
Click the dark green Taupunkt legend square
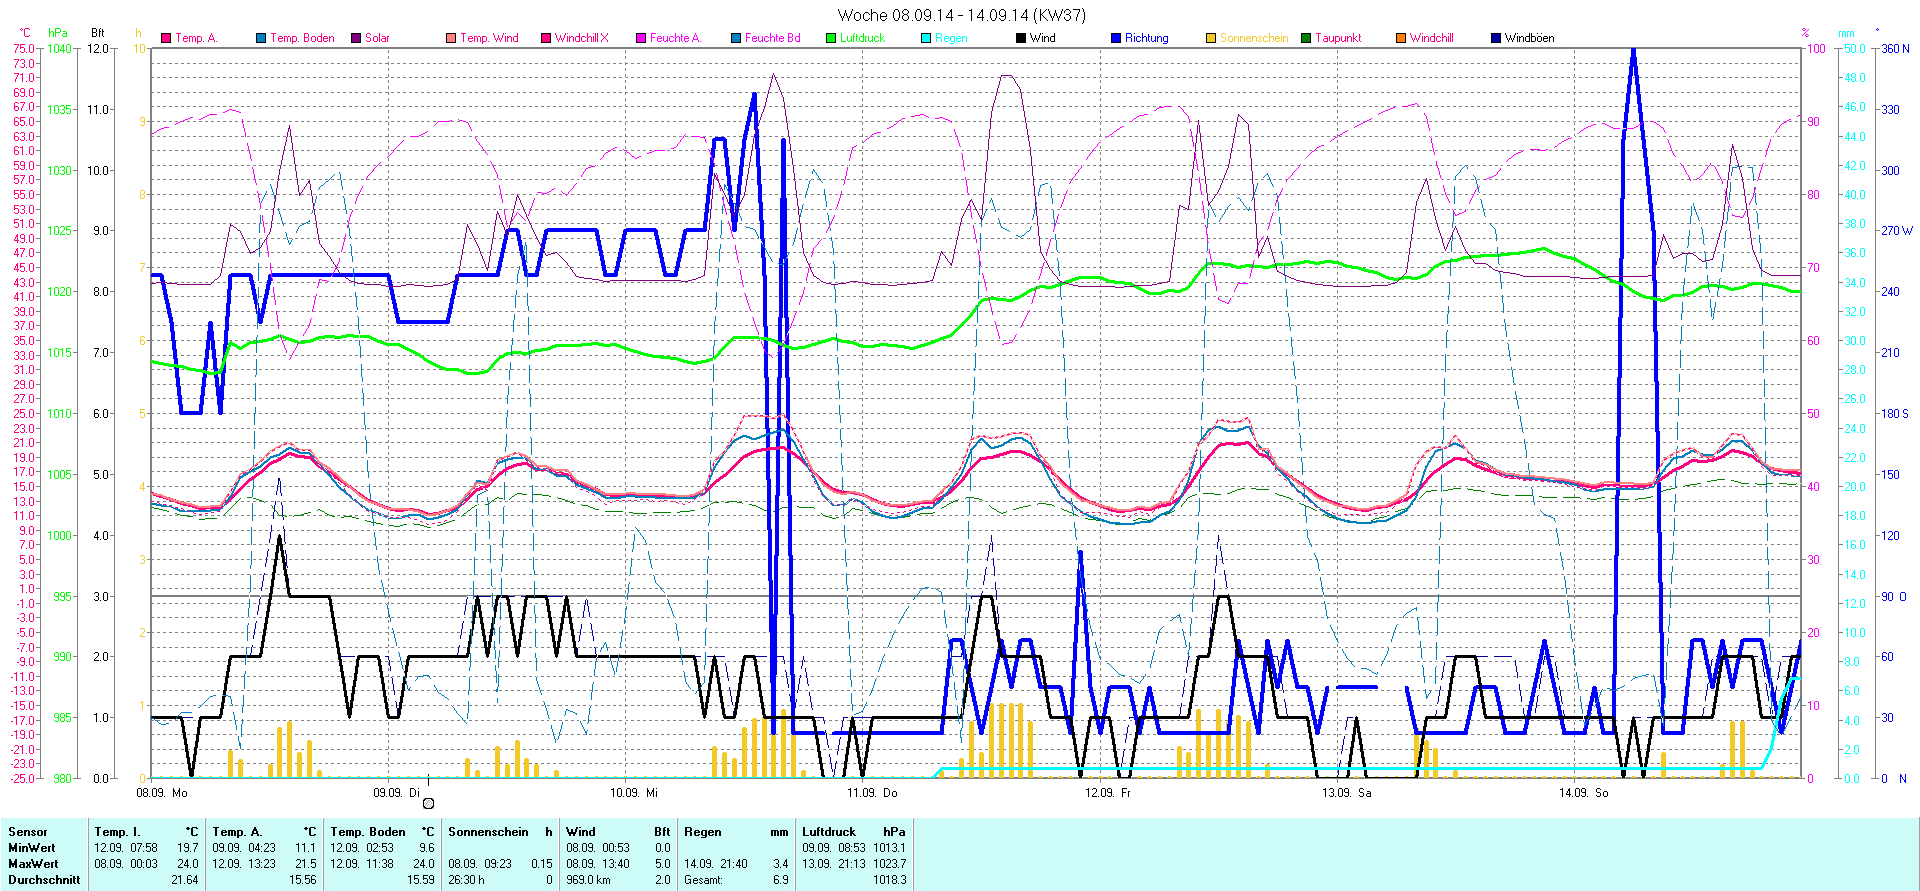pos(1306,38)
